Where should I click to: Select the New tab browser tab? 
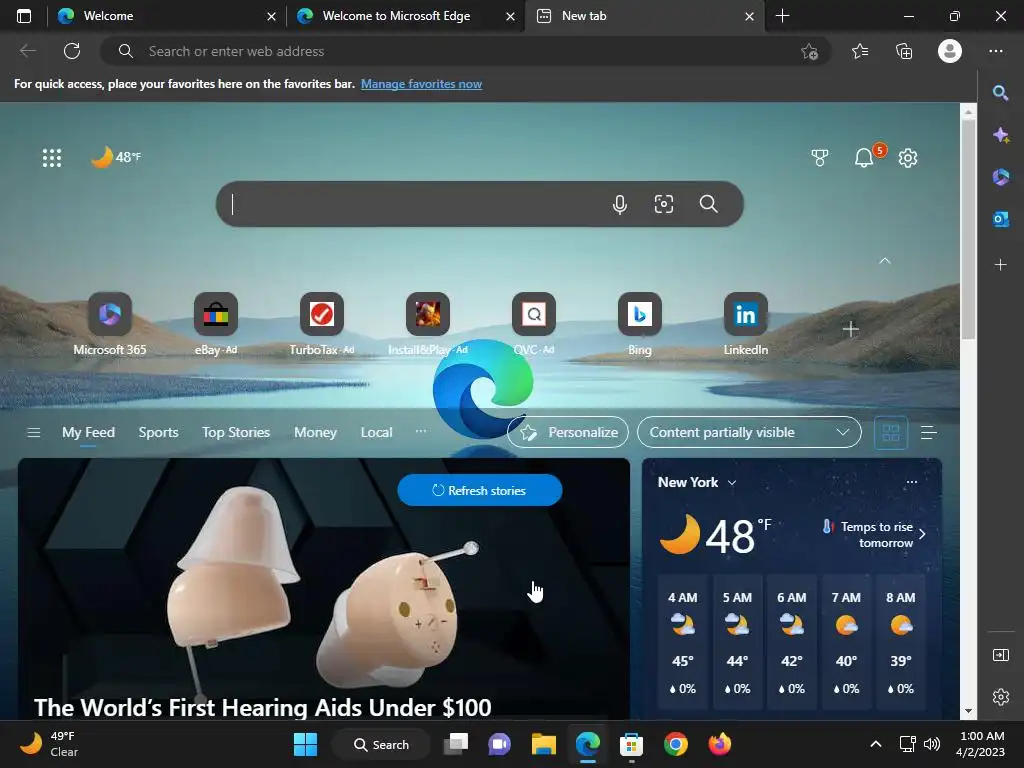pyautogui.click(x=644, y=16)
